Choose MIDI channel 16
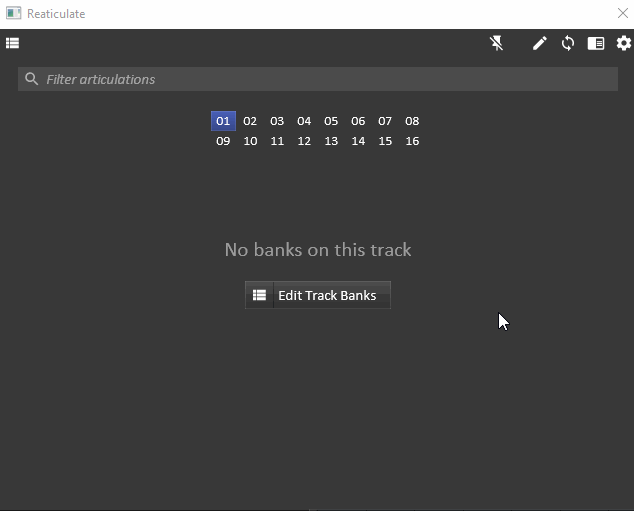634x511 pixels. pos(412,141)
